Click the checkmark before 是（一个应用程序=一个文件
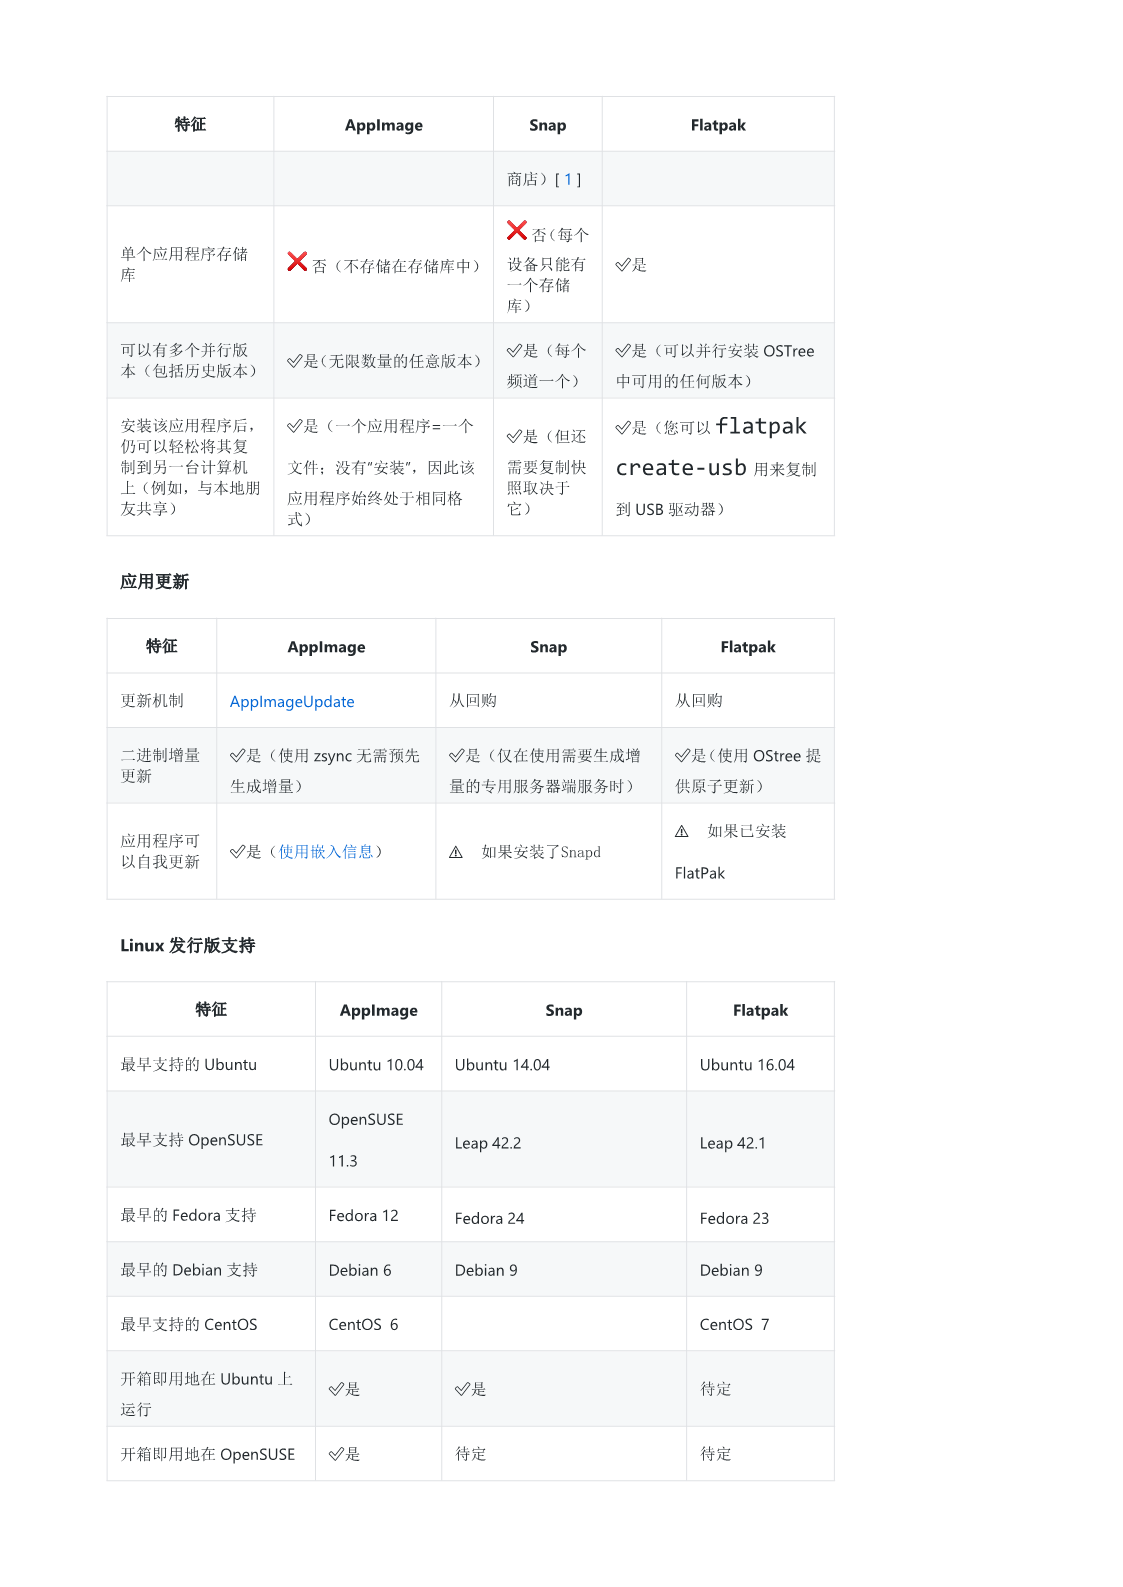 (x=295, y=426)
